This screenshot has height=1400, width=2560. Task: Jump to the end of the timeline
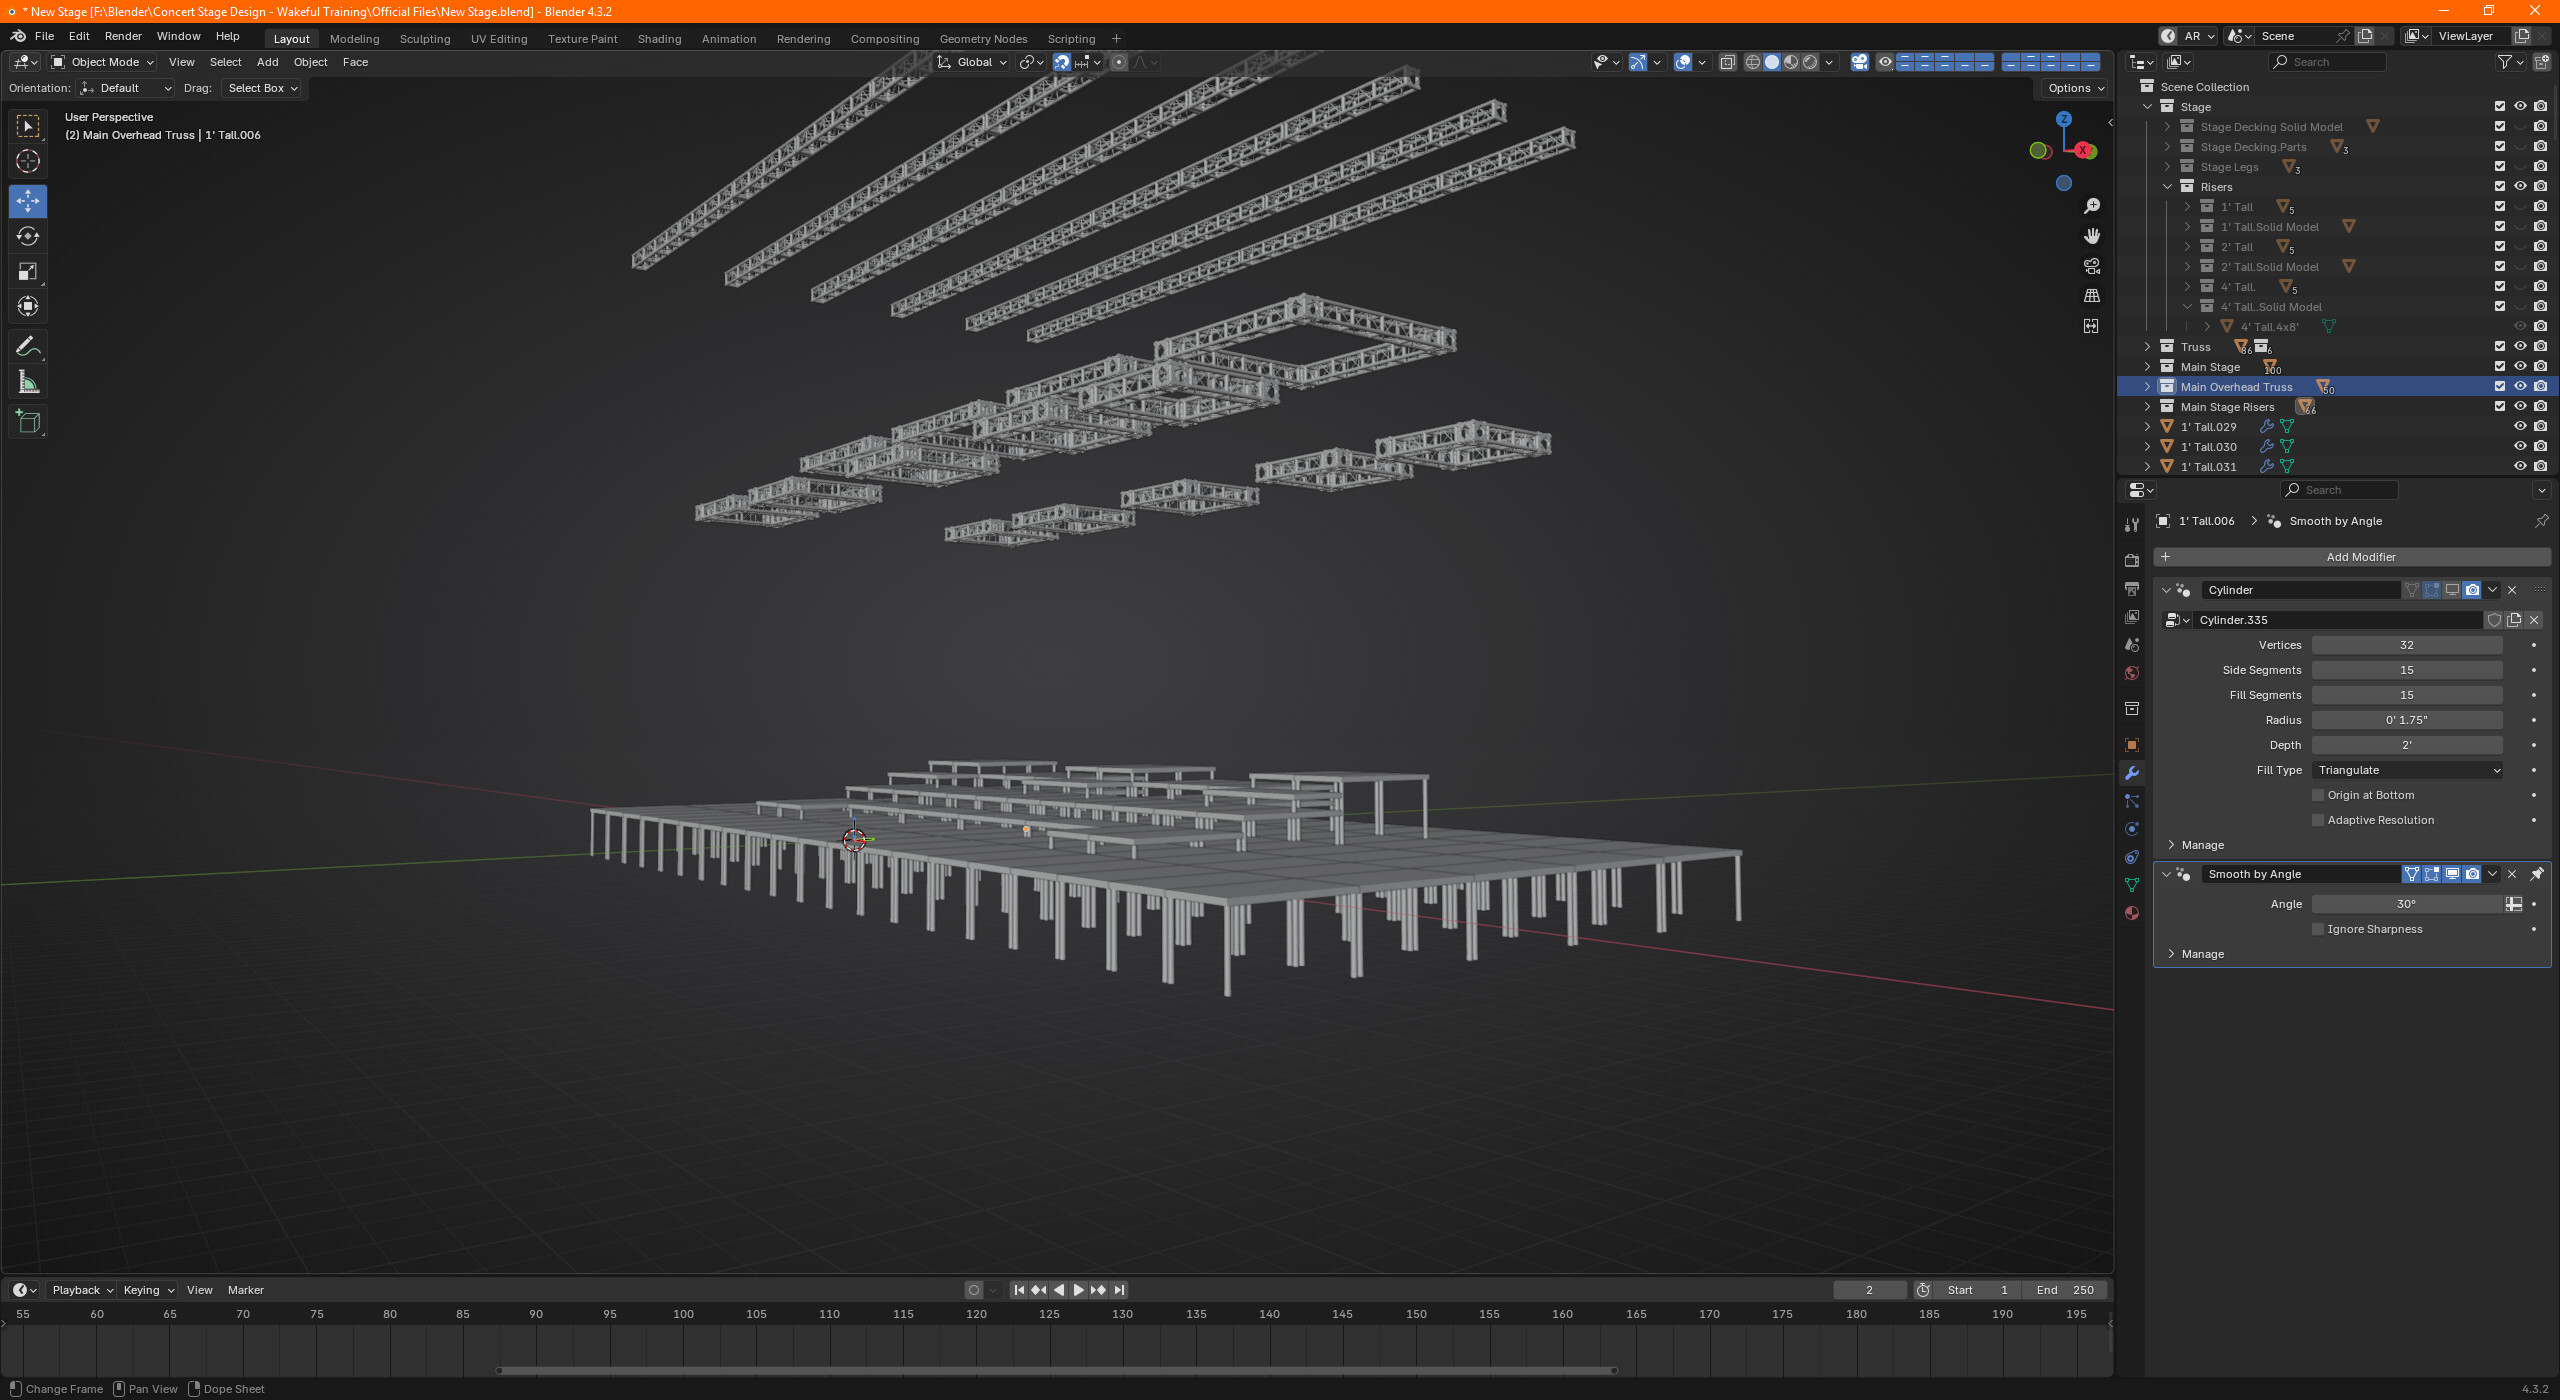[1119, 1289]
